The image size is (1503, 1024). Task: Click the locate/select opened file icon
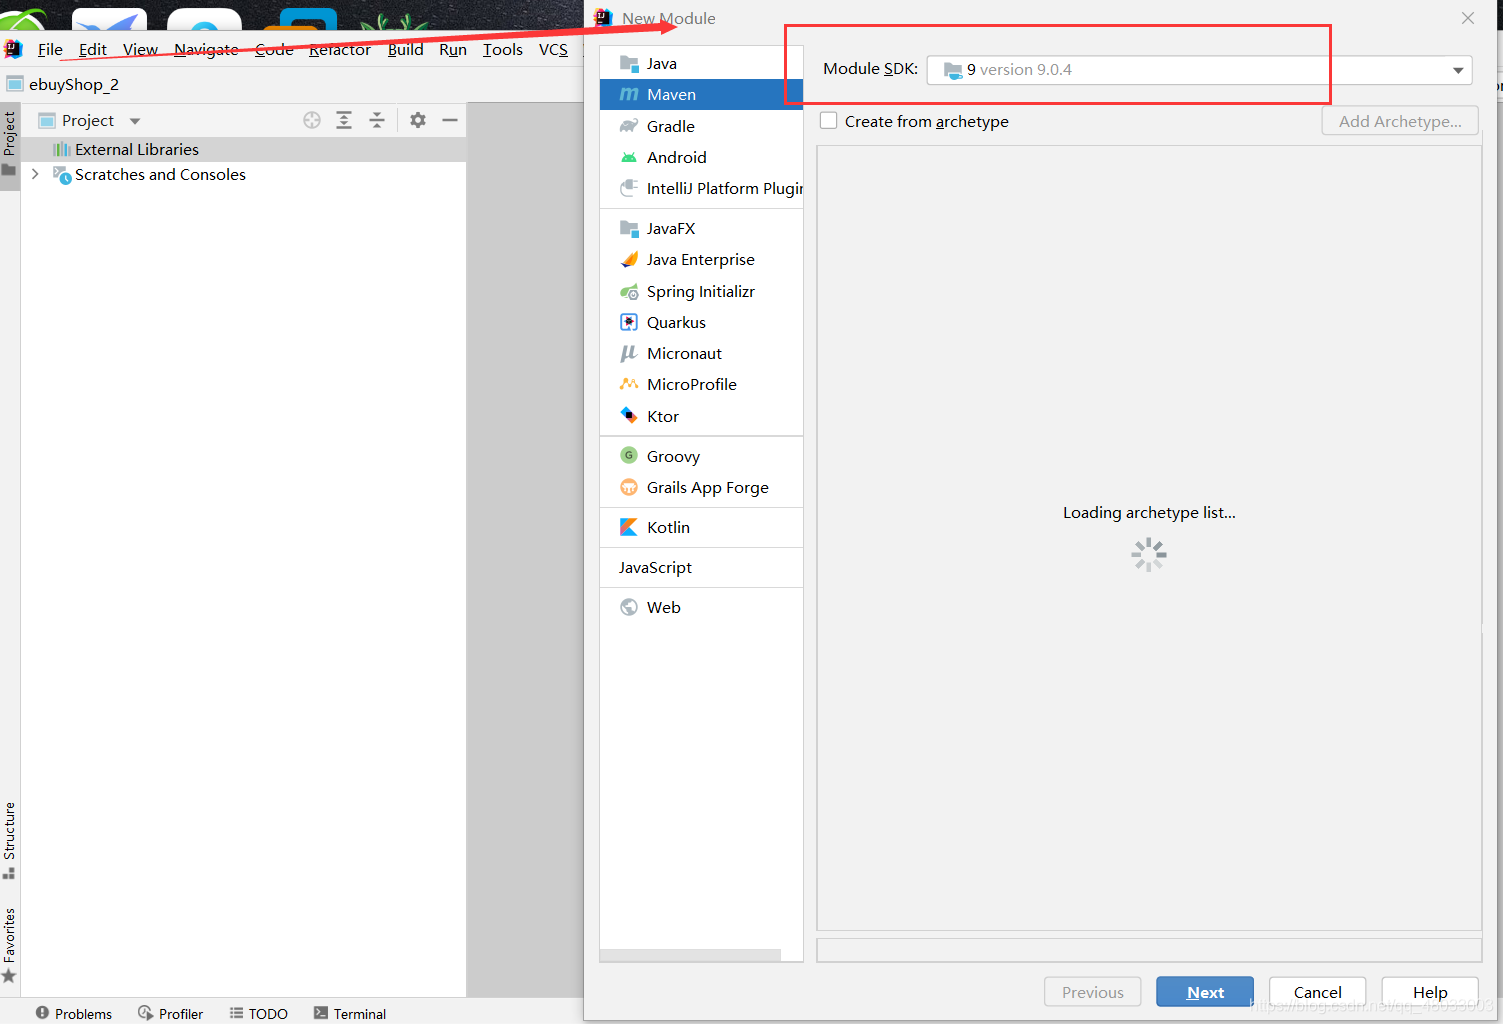[x=312, y=120]
